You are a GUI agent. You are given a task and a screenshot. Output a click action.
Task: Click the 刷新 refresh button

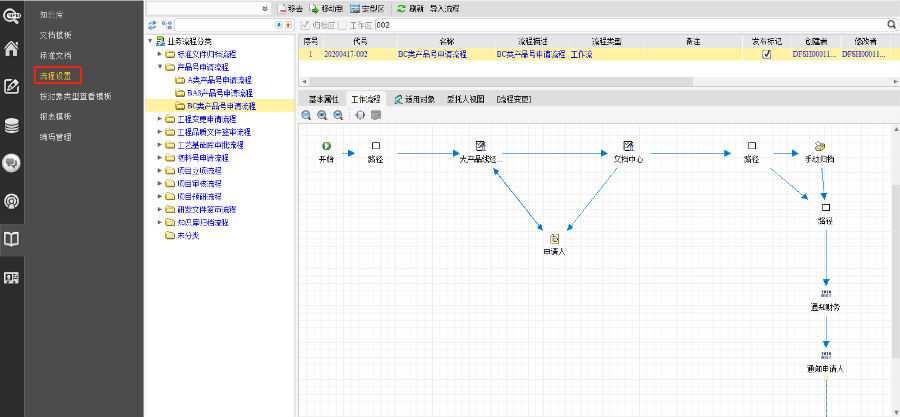[x=408, y=7]
